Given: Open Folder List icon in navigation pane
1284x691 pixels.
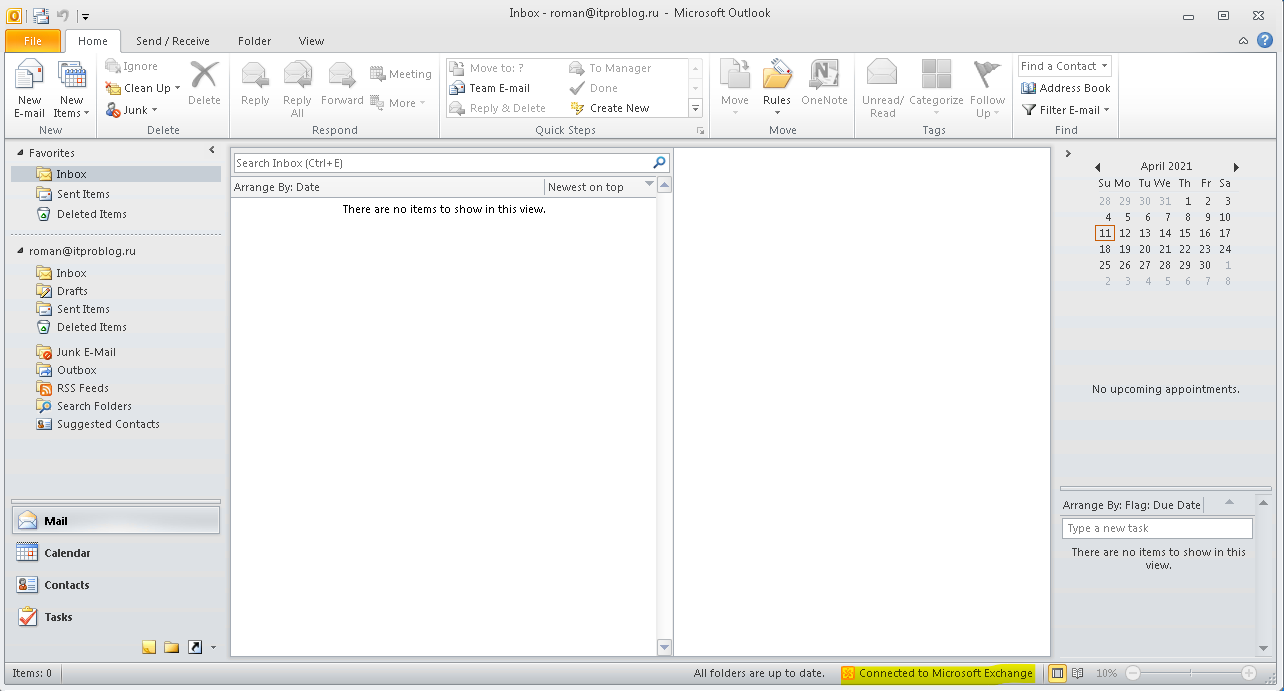Looking at the screenshot, I should 171,647.
